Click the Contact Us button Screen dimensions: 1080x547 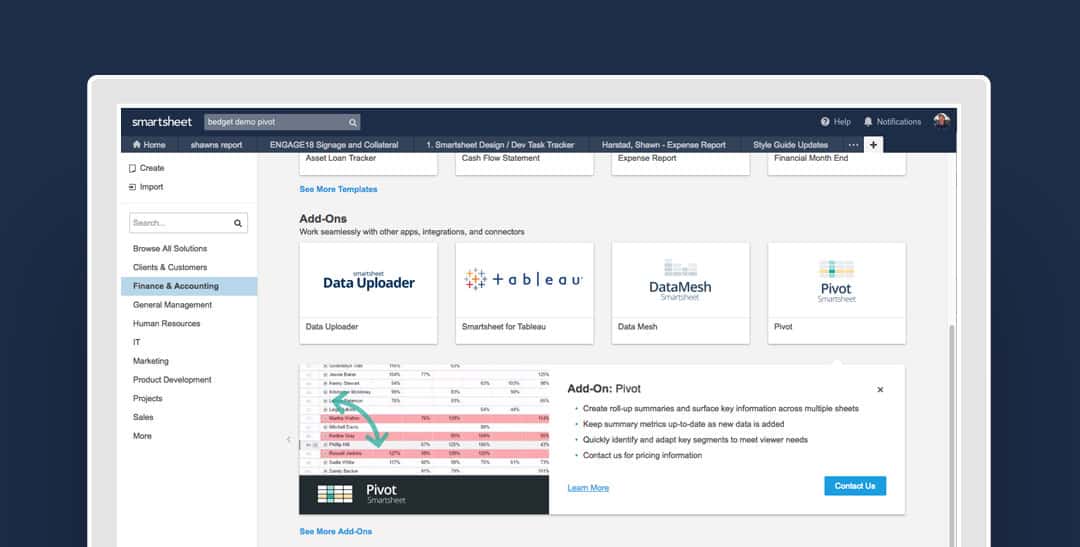click(x=855, y=486)
